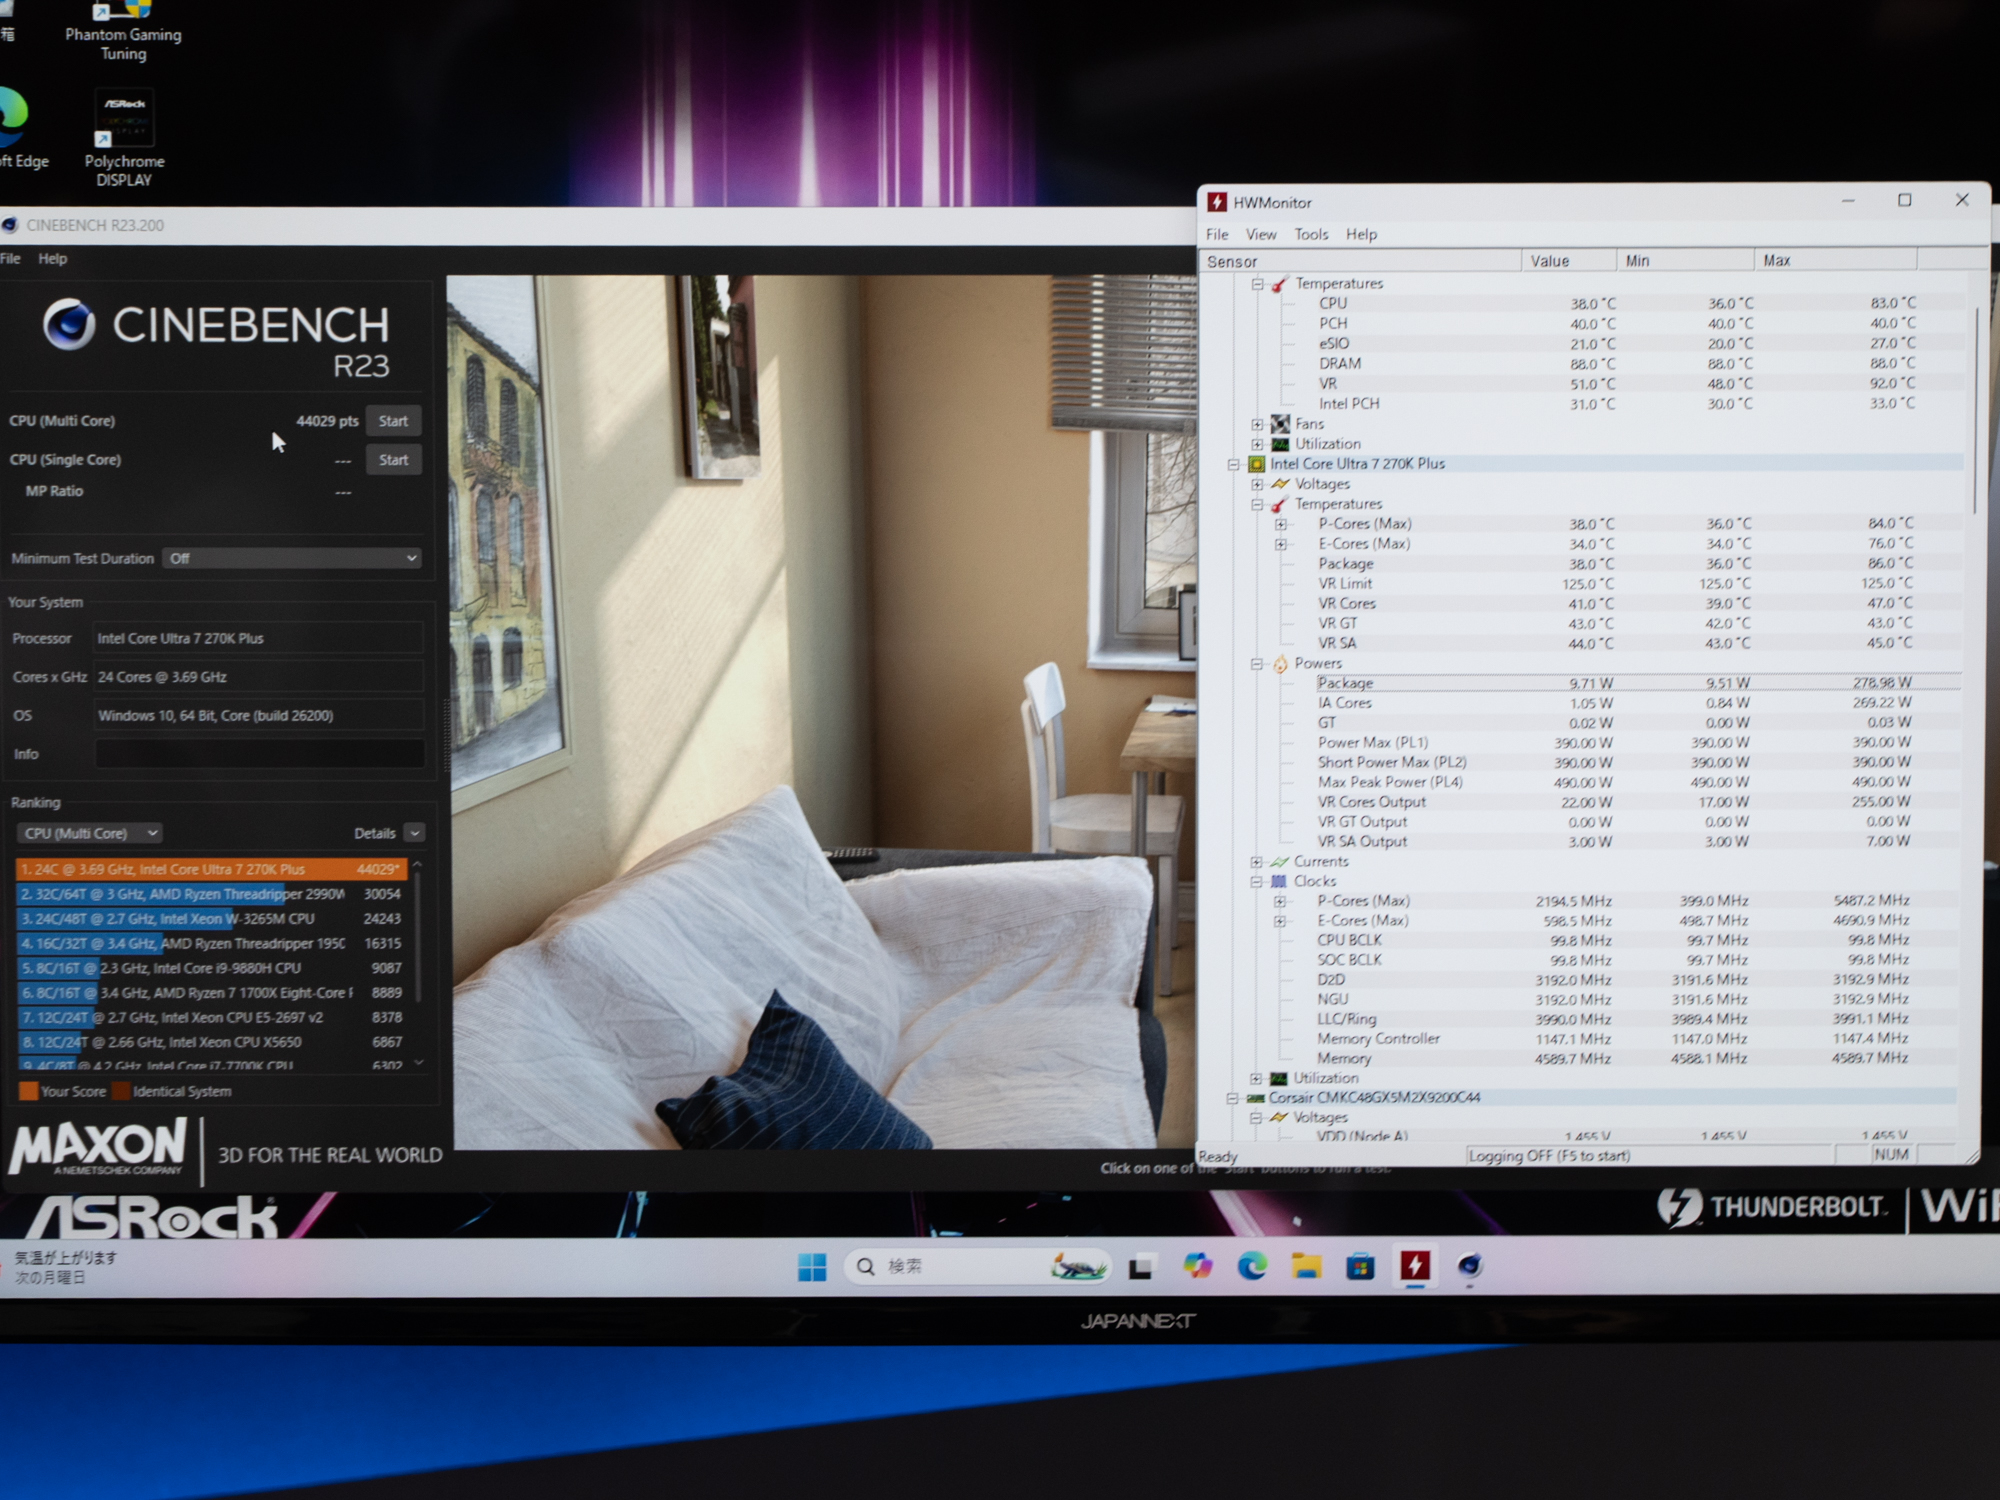Screen dimensions: 2000x1500
Task: Click the Clocks node icon
Action: coord(1279,881)
